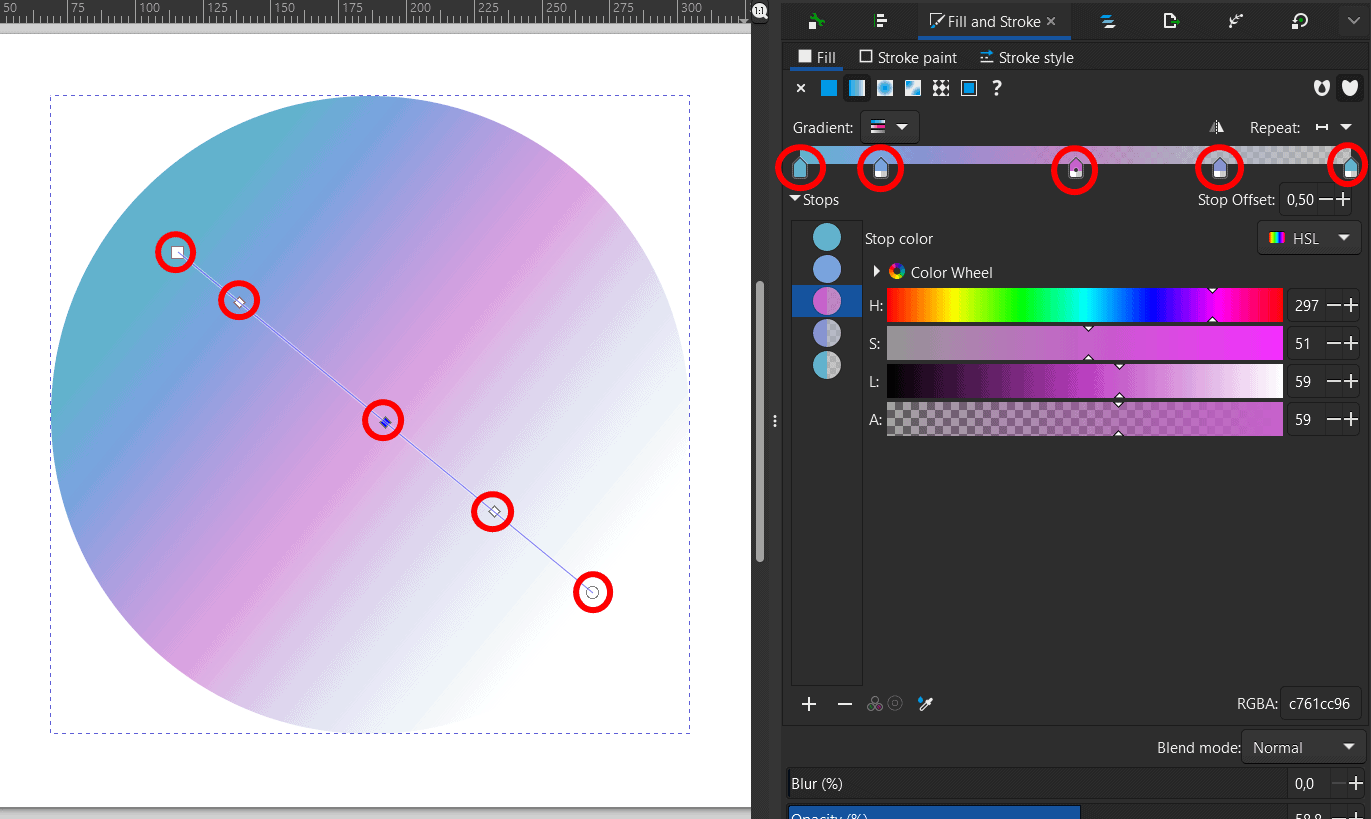Switch to the Stroke style tab
This screenshot has height=819, width=1371.
(x=1026, y=57)
